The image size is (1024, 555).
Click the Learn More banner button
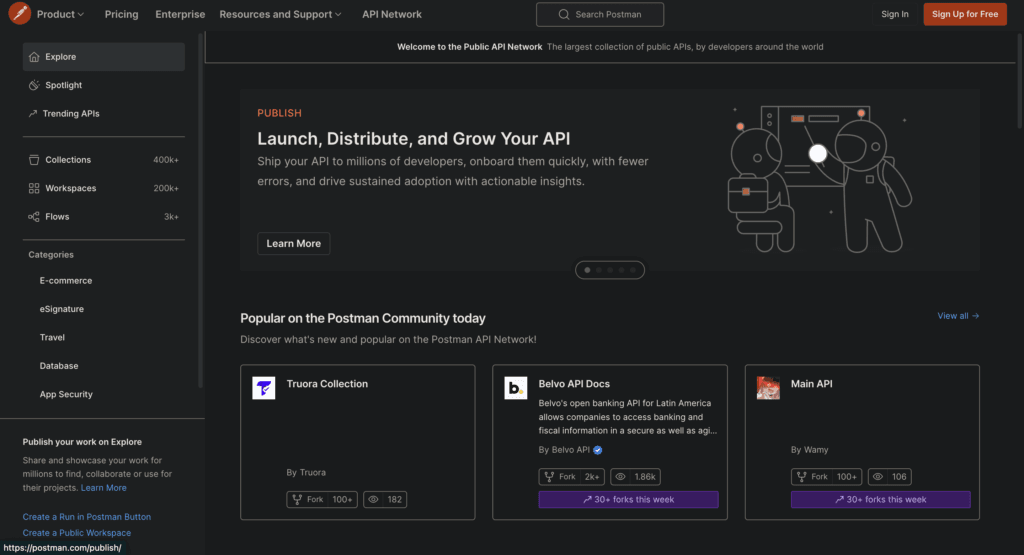(293, 244)
